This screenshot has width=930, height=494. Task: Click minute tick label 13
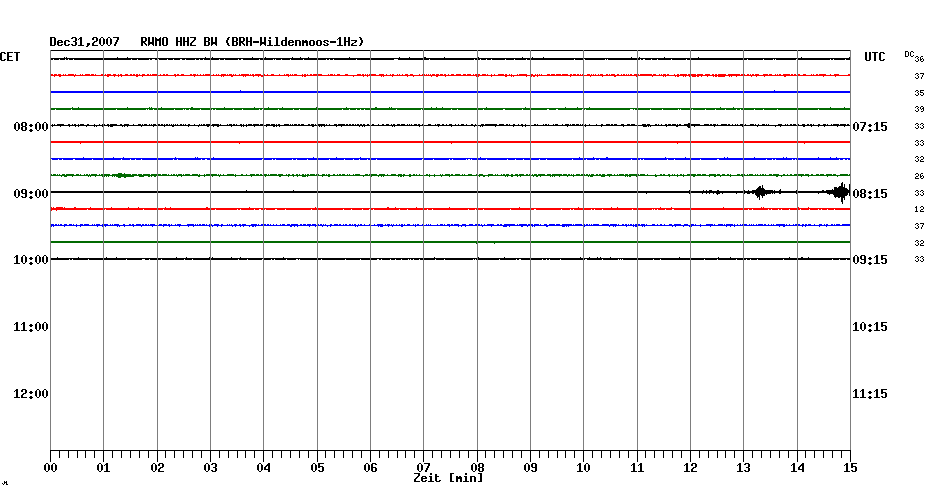tap(744, 468)
